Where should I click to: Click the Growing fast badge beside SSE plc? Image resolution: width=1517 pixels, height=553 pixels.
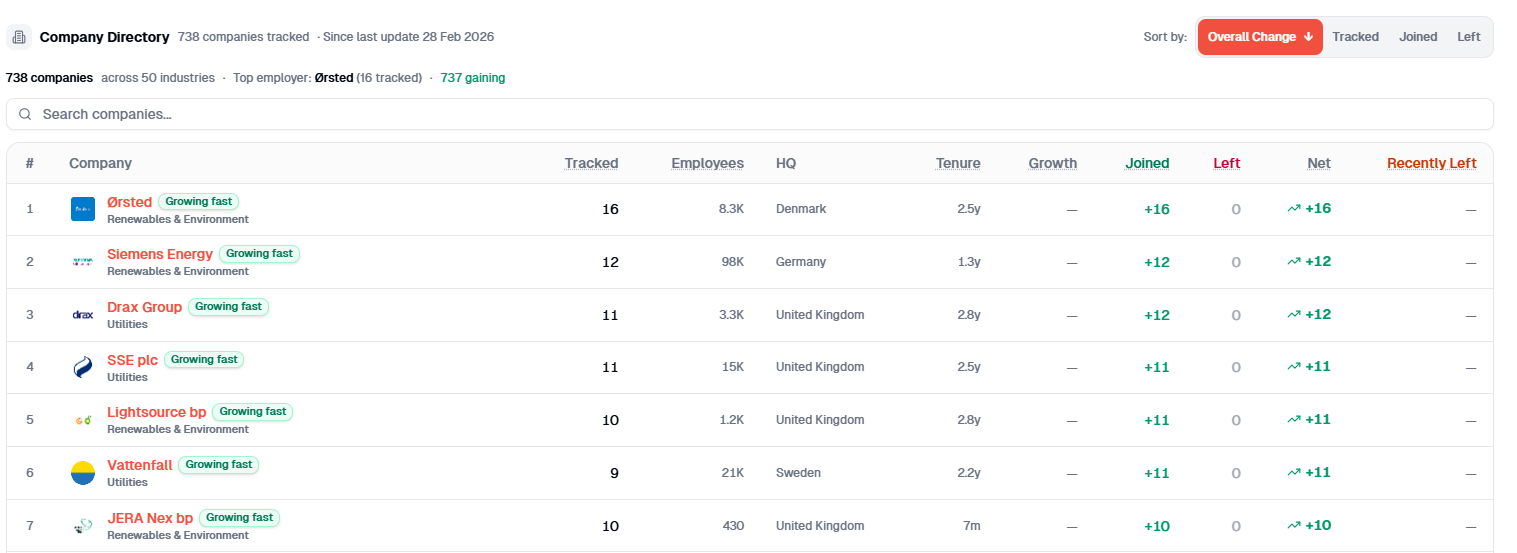[204, 359]
